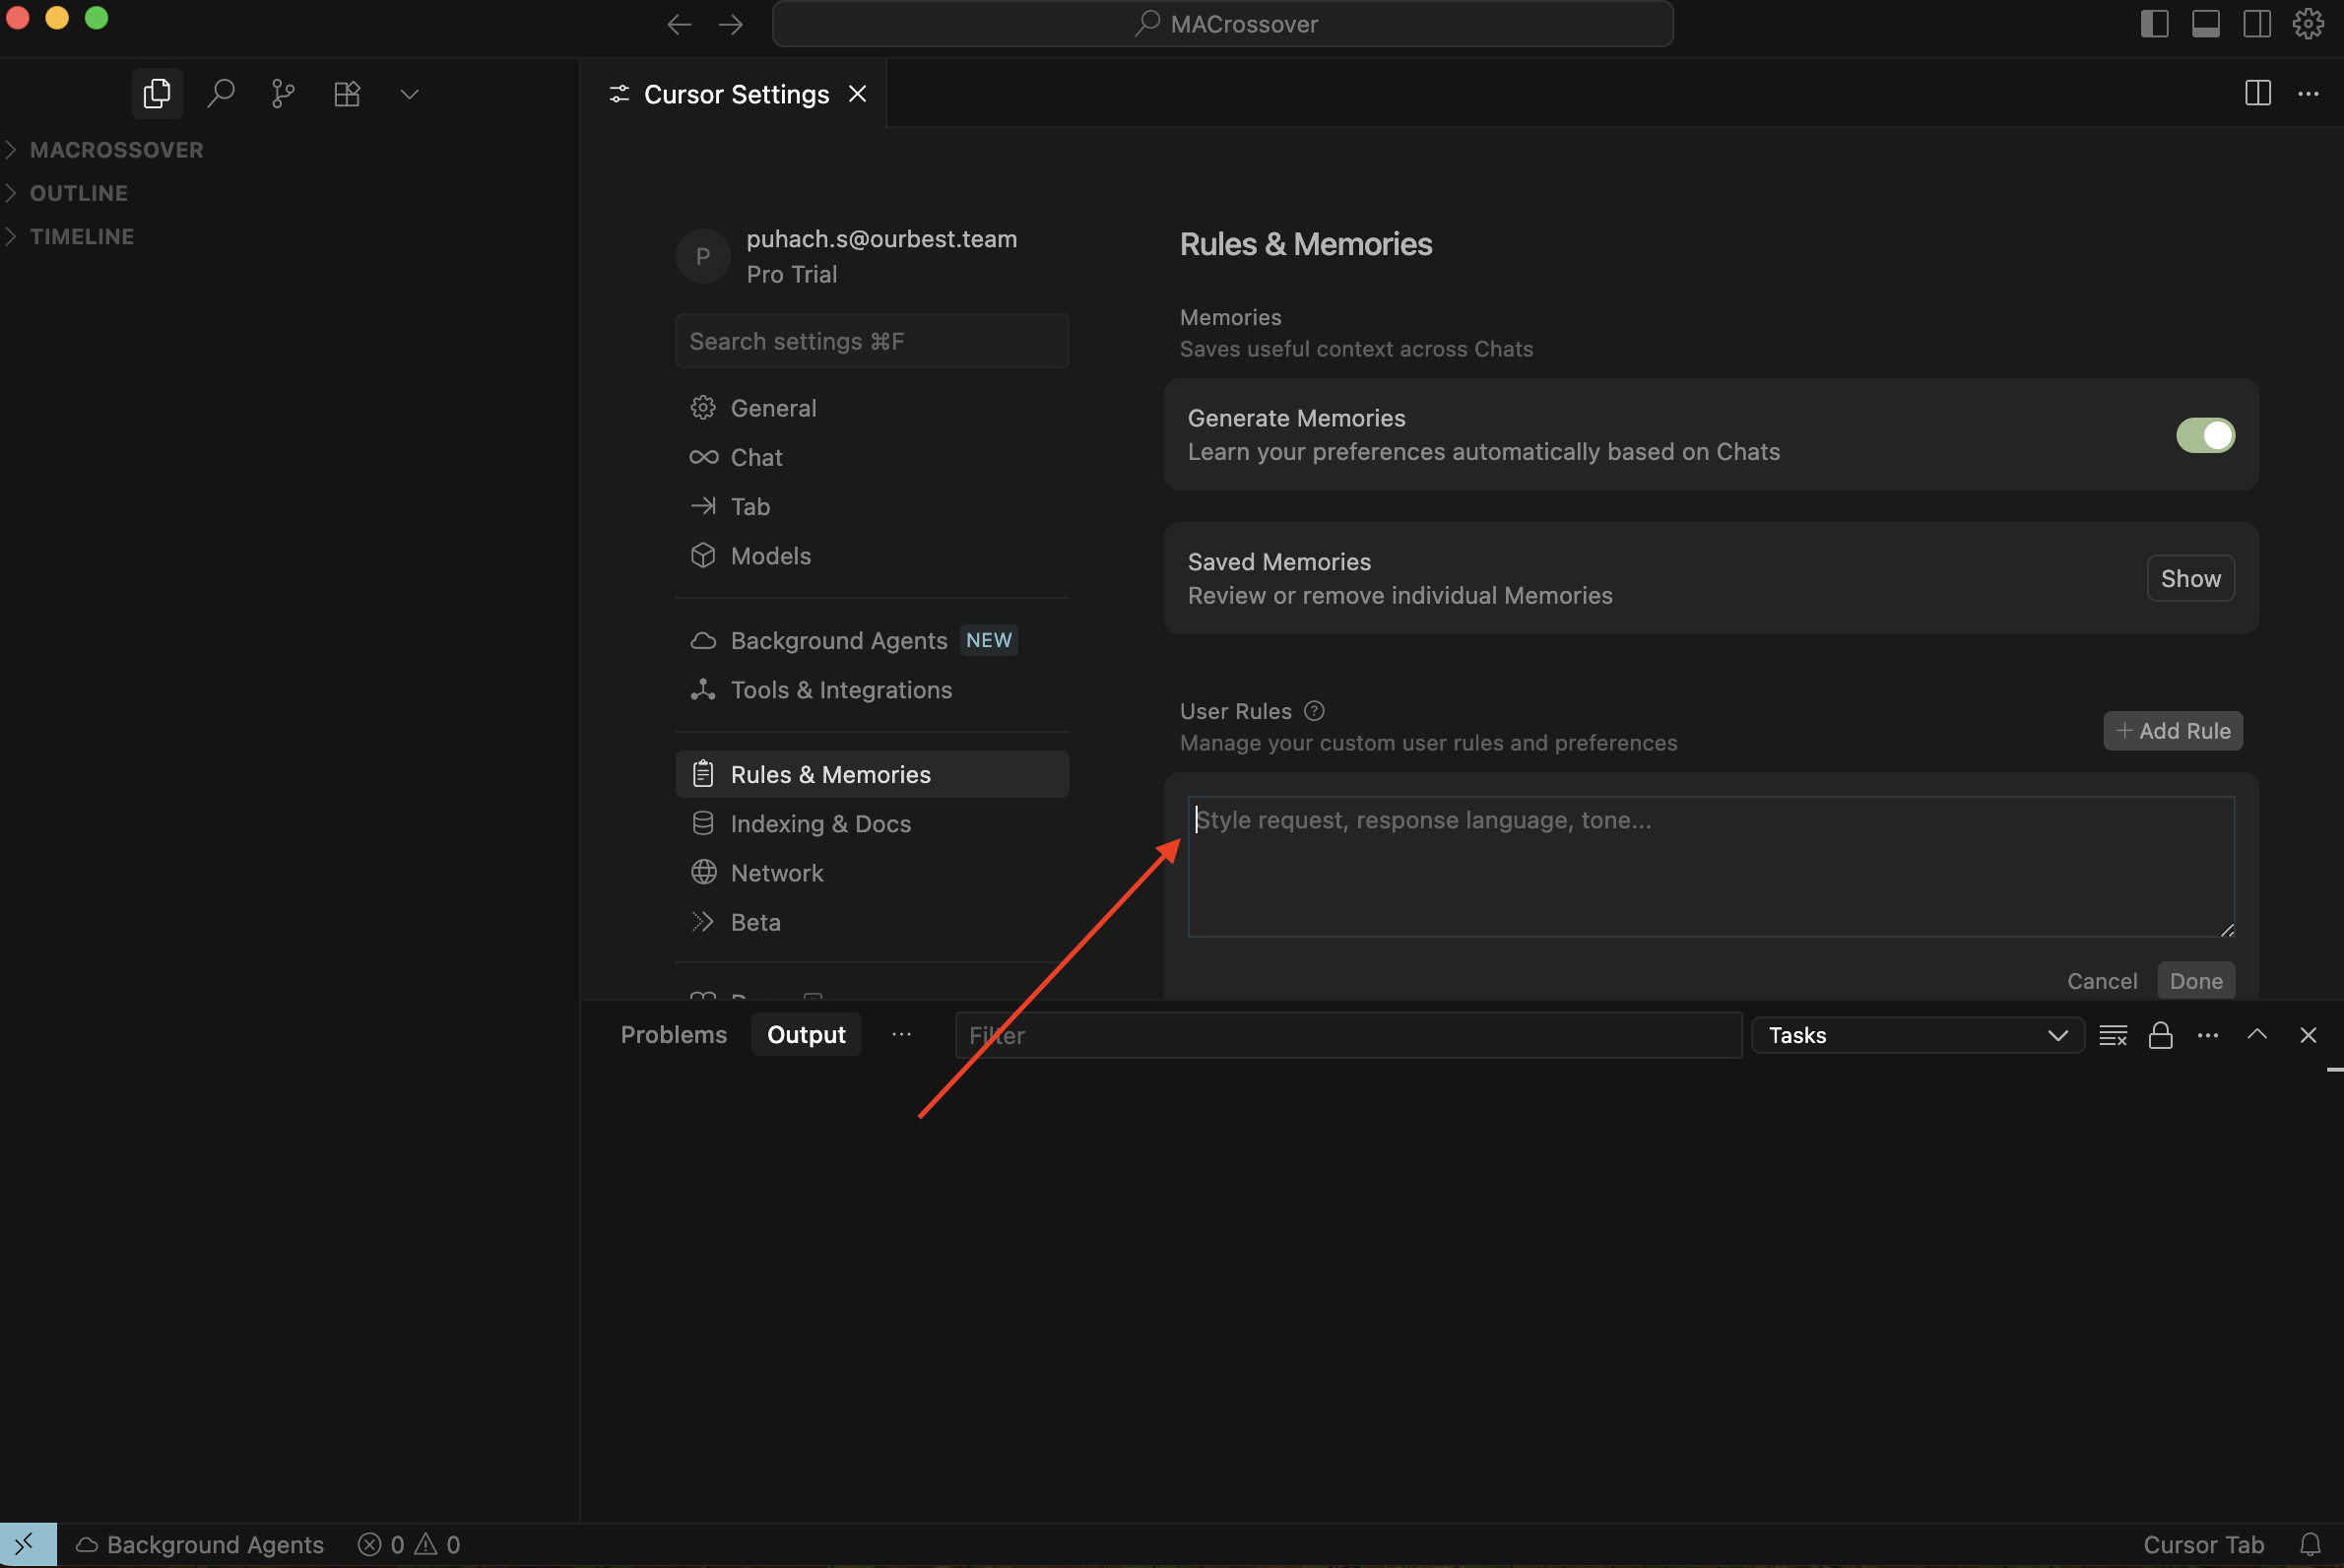2344x1568 pixels.
Task: Toggle the bottom panel layout icon
Action: (x=2205, y=24)
